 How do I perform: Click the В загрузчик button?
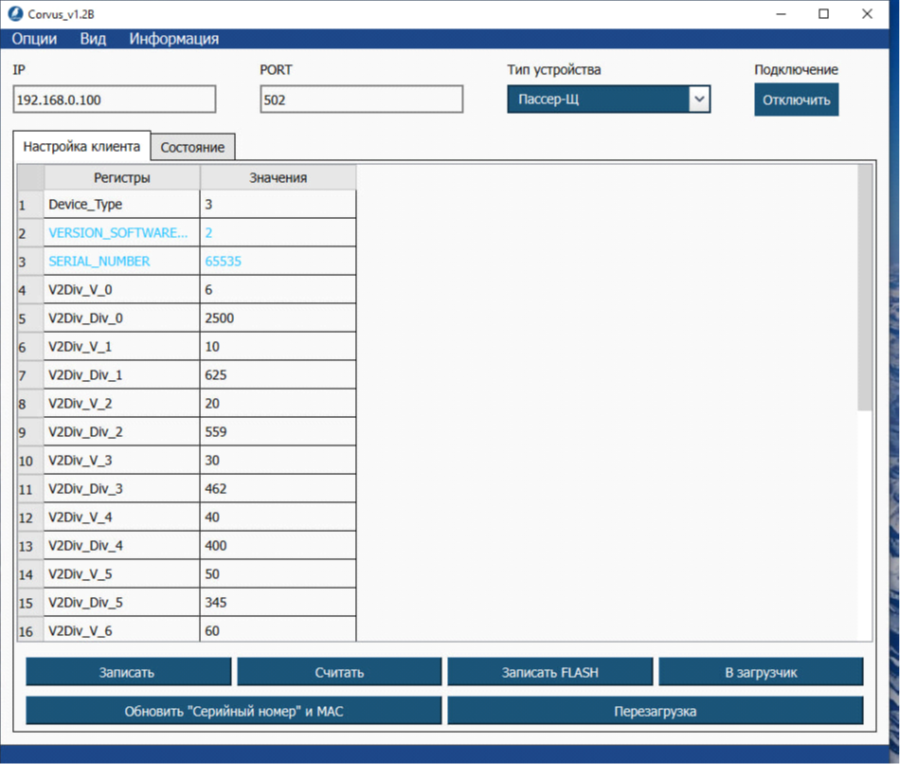(x=761, y=672)
